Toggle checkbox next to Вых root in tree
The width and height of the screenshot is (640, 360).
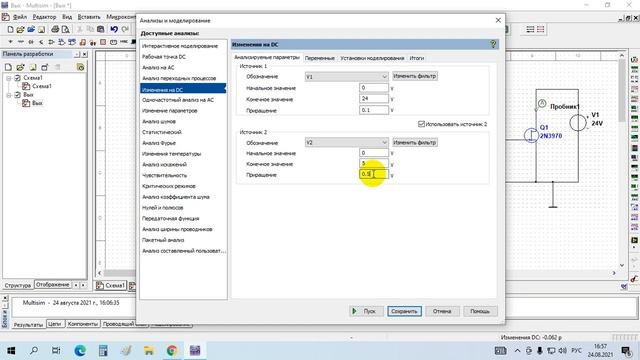click(18, 95)
